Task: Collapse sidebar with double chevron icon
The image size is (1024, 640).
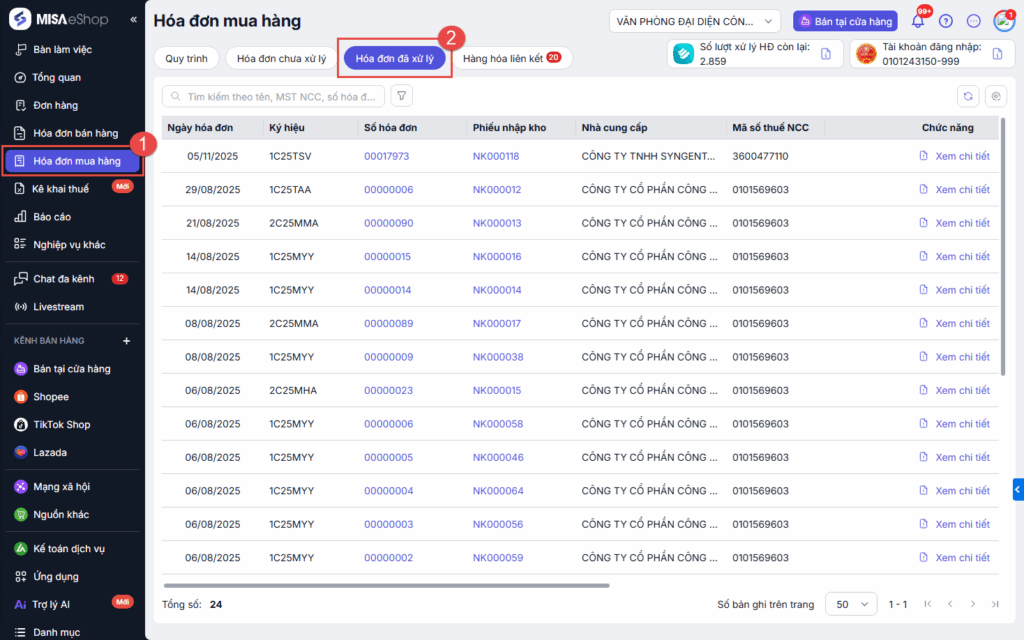Action: tap(134, 20)
